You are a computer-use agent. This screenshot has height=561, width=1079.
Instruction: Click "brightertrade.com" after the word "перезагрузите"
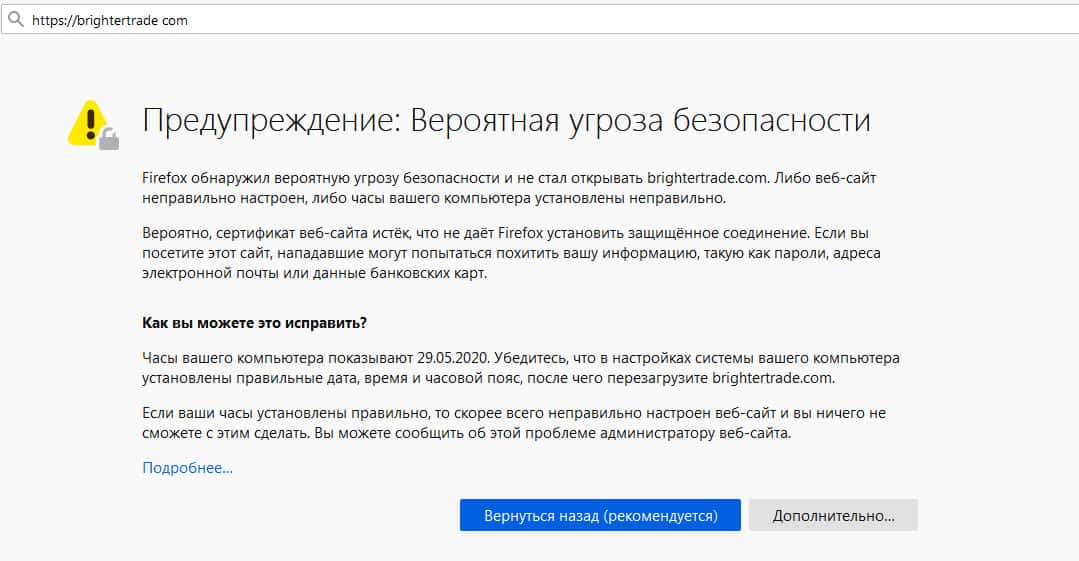click(x=772, y=378)
